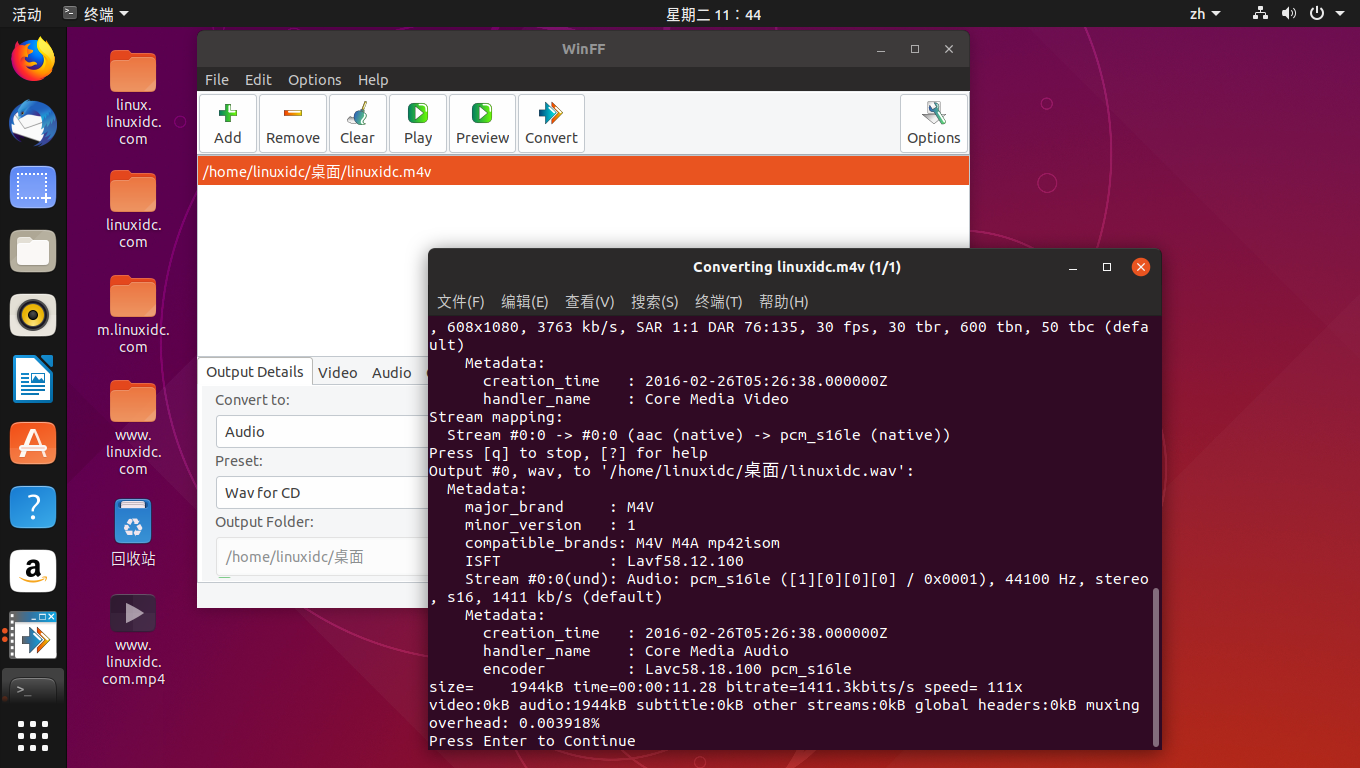1360x768 pixels.
Task: Click the network icon in the top bar
Action: coord(1260,14)
